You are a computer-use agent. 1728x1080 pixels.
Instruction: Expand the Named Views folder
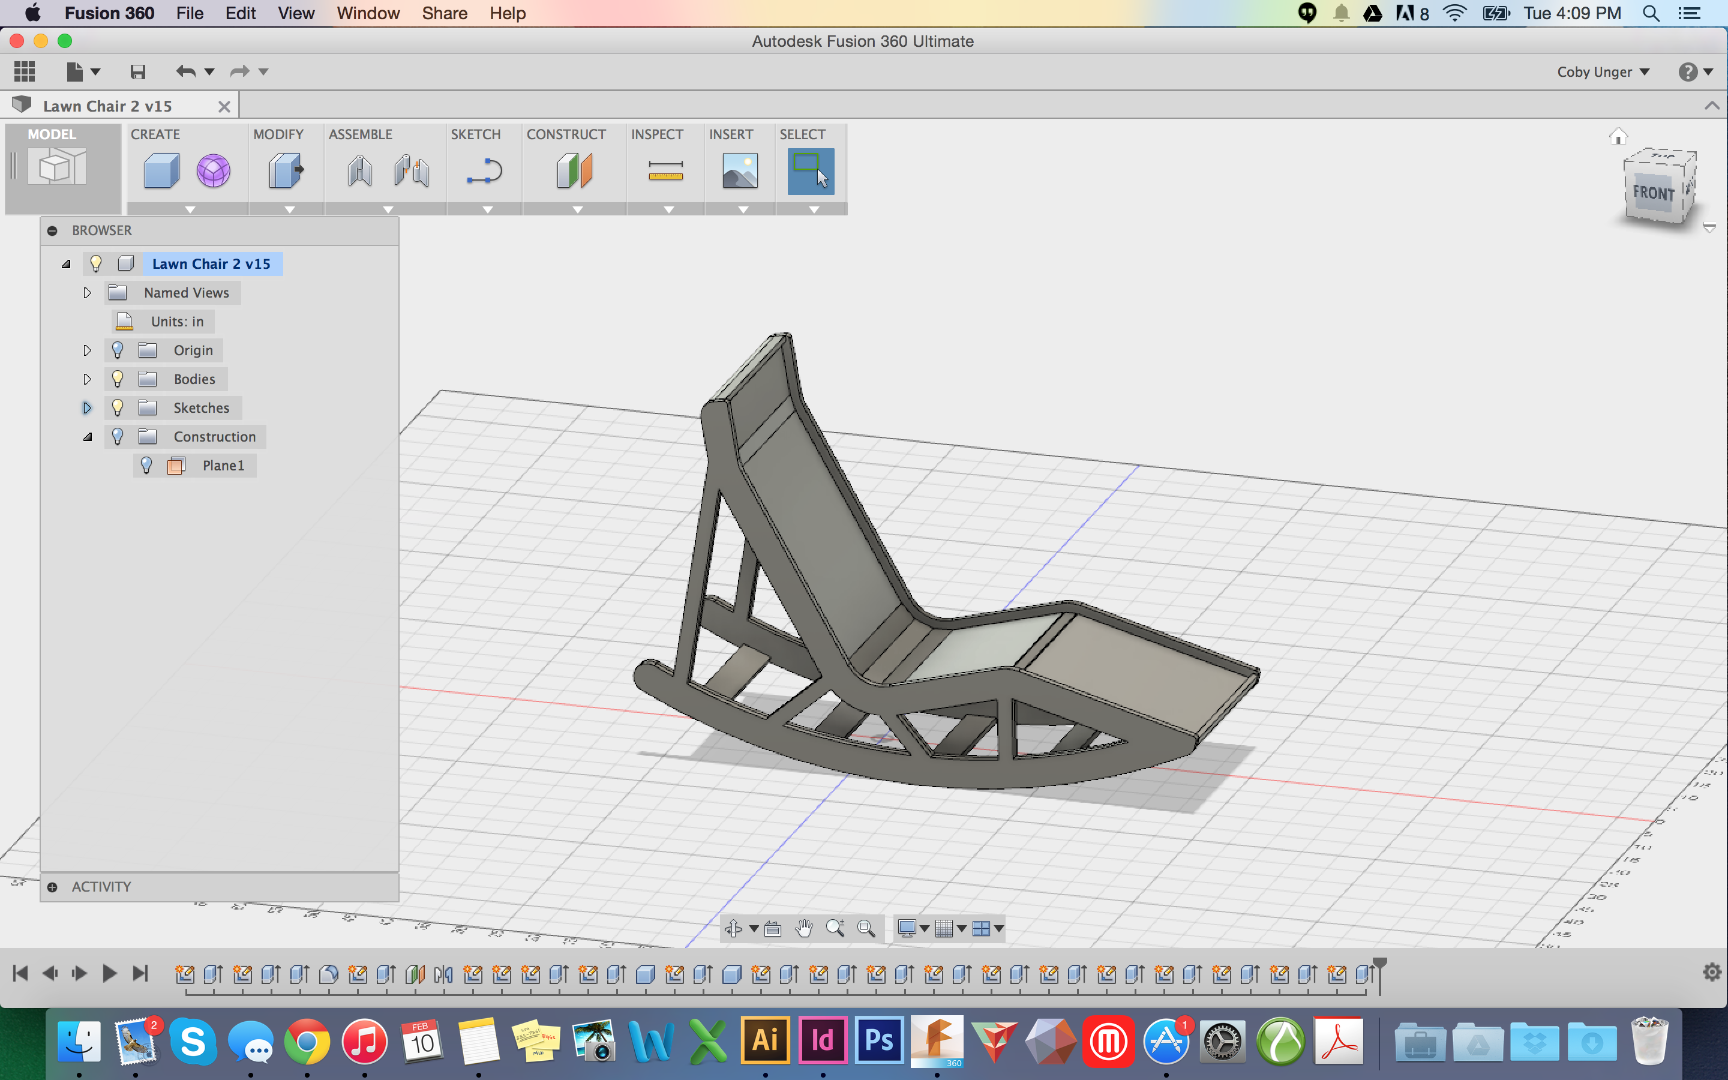(x=87, y=293)
